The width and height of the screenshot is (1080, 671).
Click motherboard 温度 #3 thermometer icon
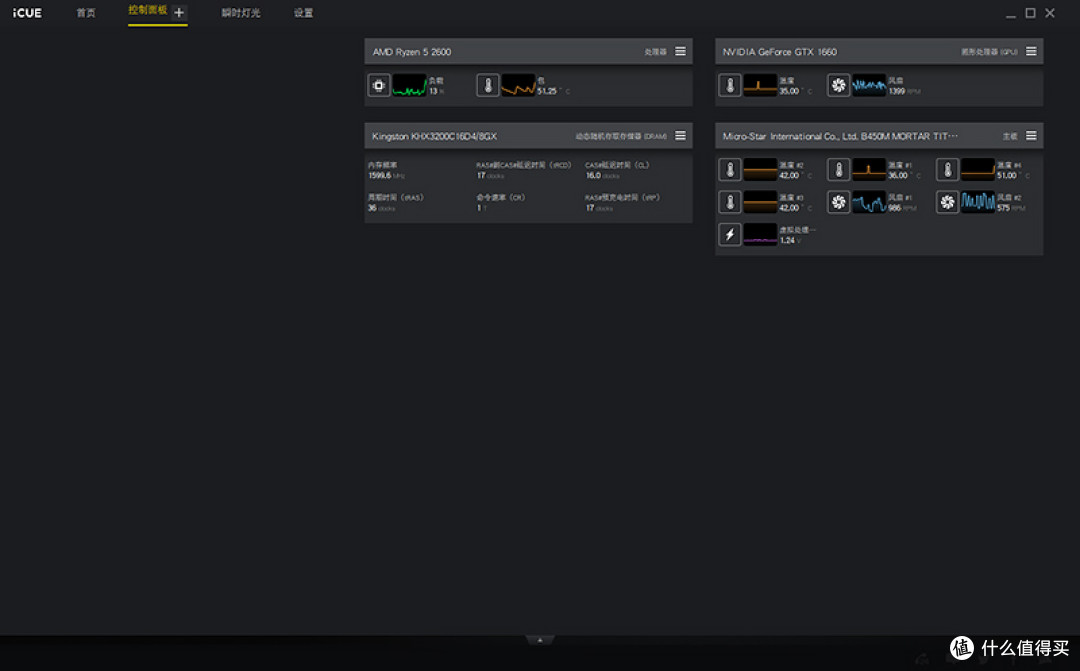(x=729, y=202)
